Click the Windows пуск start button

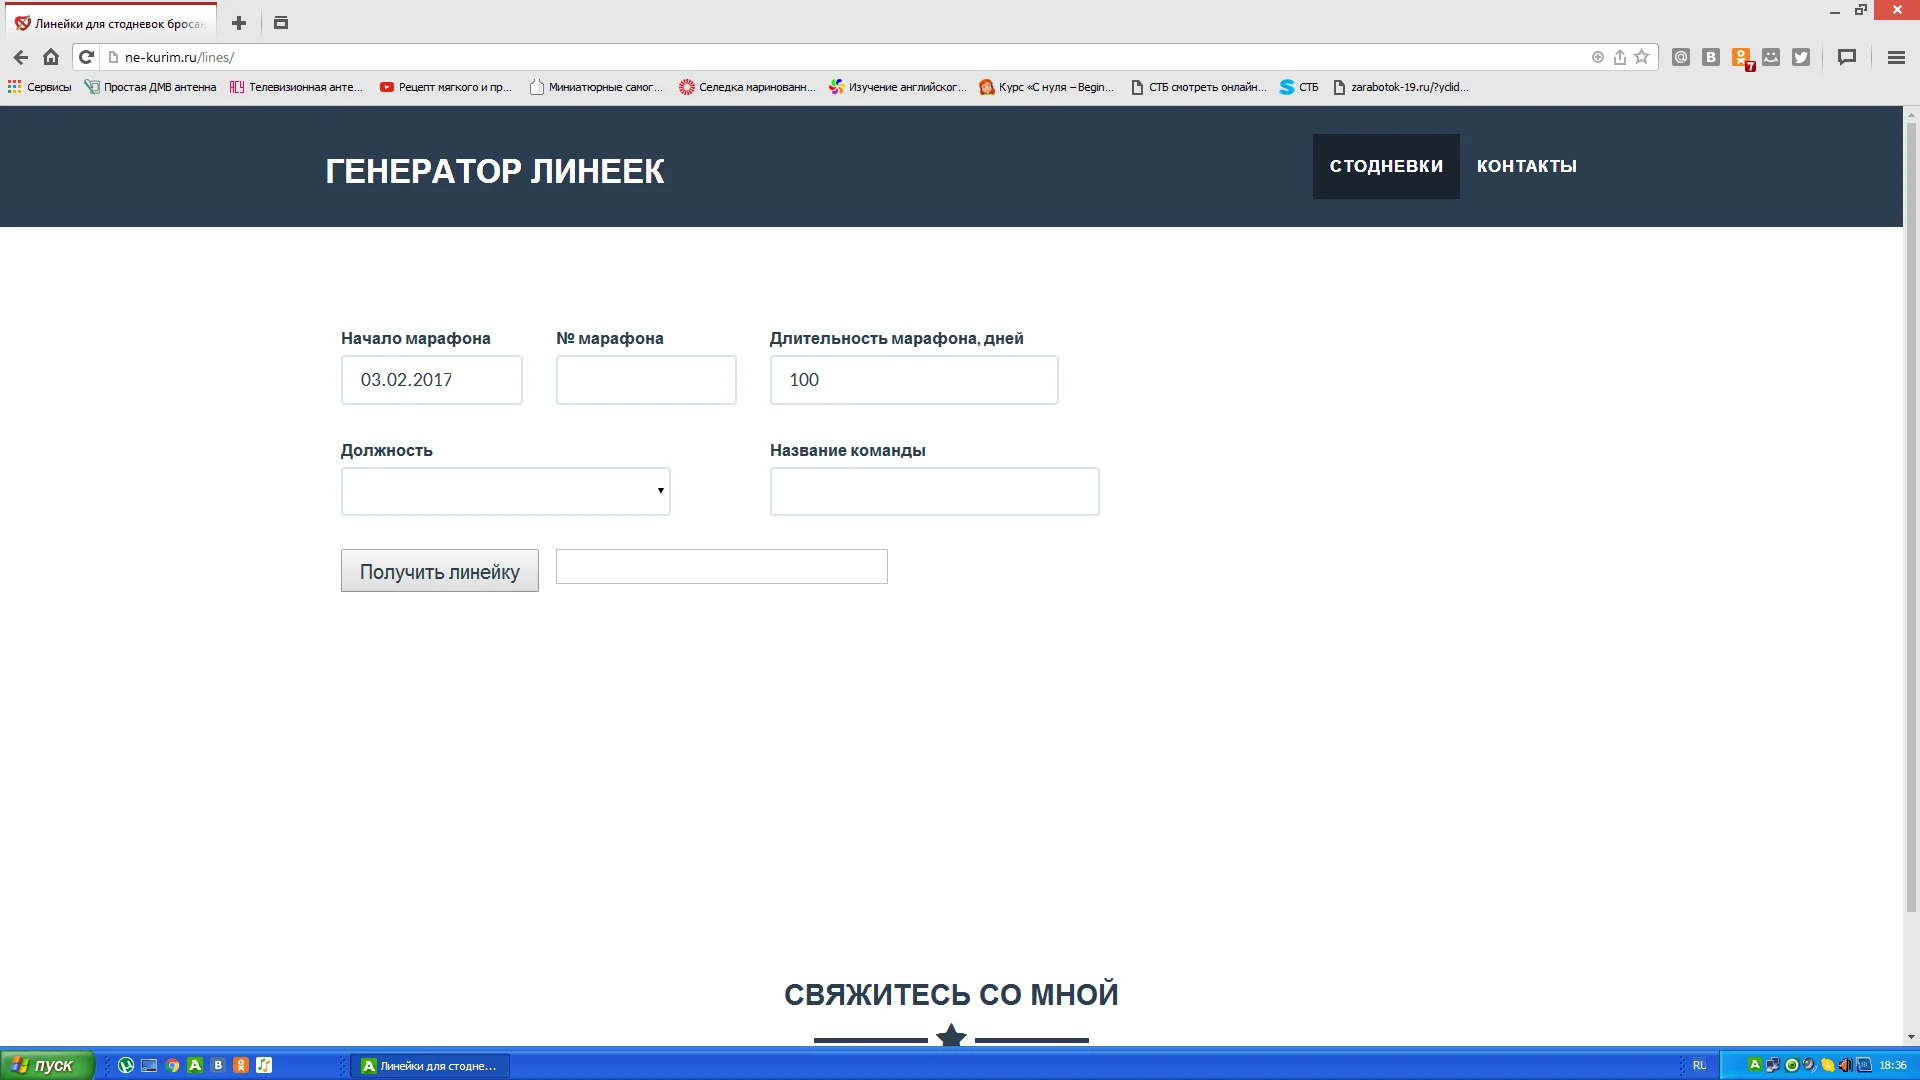point(46,1065)
